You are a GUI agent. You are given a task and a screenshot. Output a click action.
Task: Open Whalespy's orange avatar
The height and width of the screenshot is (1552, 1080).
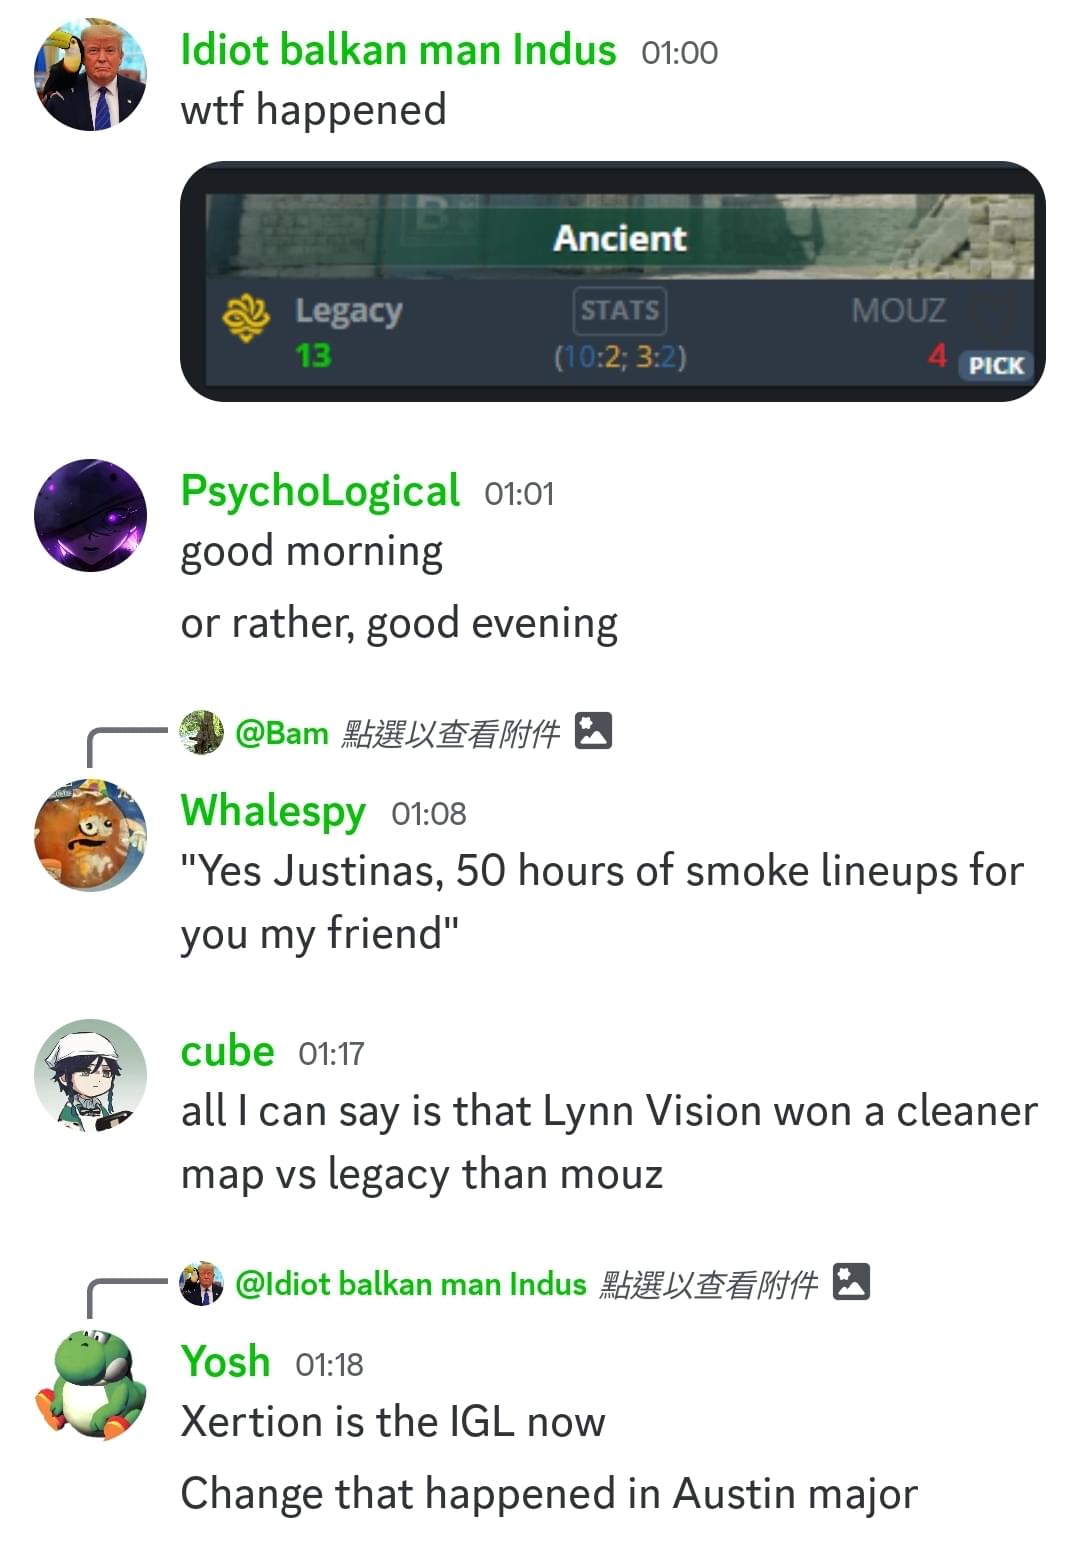[x=90, y=835]
